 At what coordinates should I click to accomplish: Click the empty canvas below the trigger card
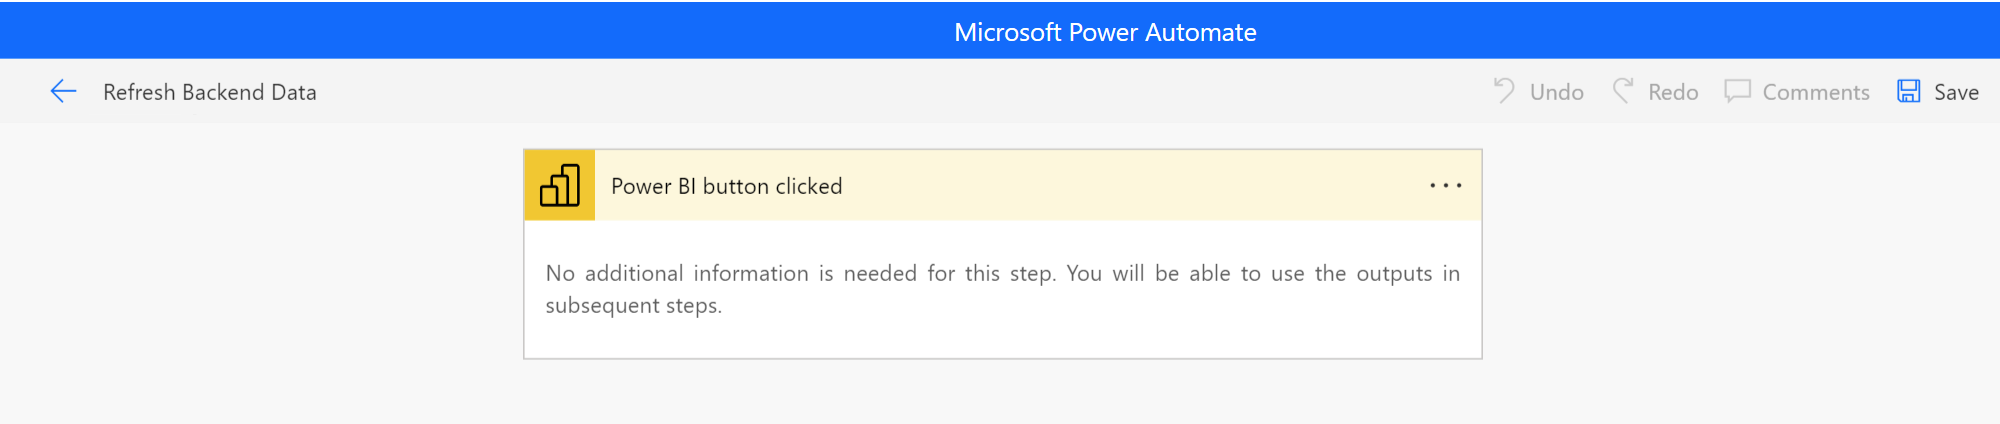[1002, 392]
